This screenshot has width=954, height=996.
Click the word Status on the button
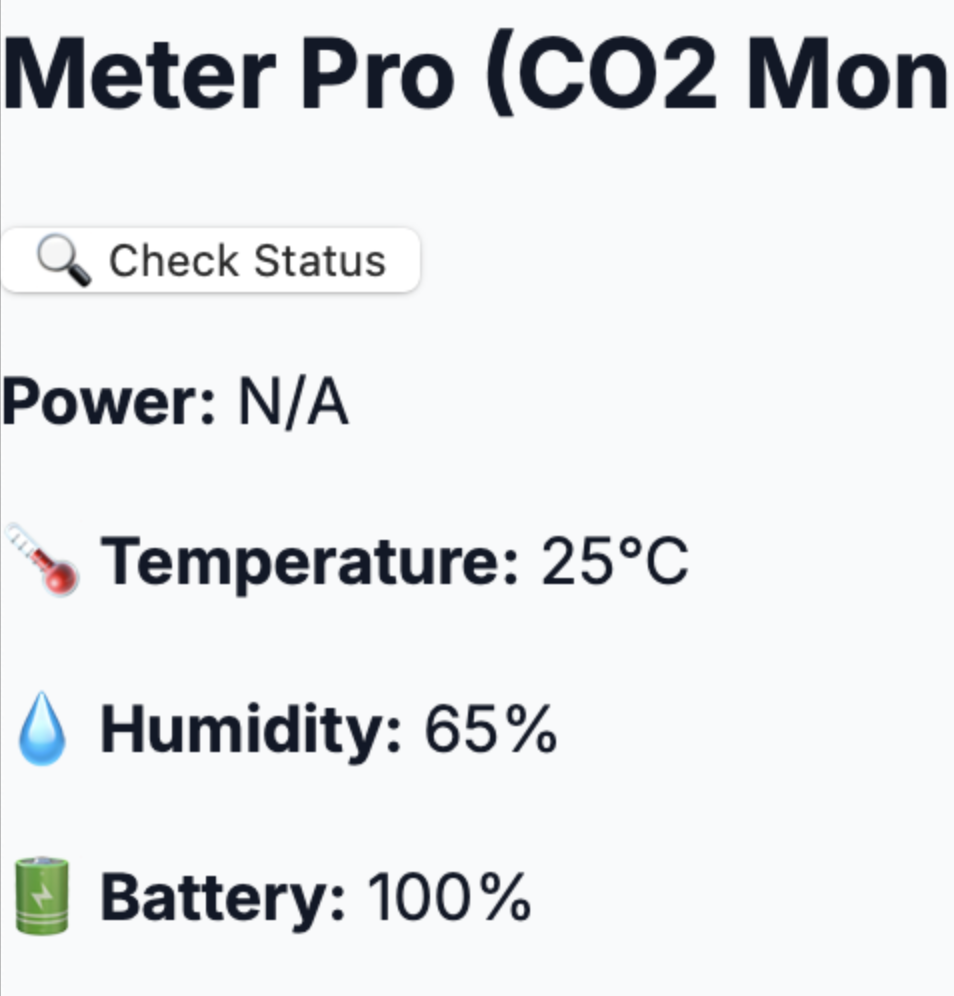pyautogui.click(x=318, y=261)
